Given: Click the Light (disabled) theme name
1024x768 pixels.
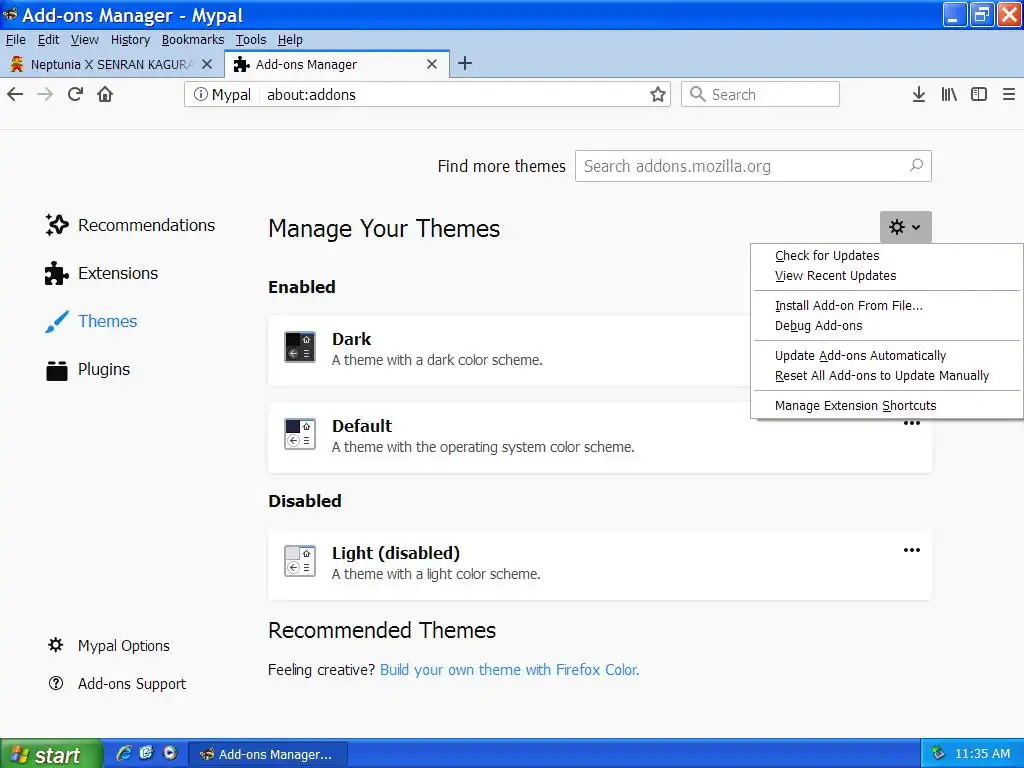Looking at the screenshot, I should point(396,553).
